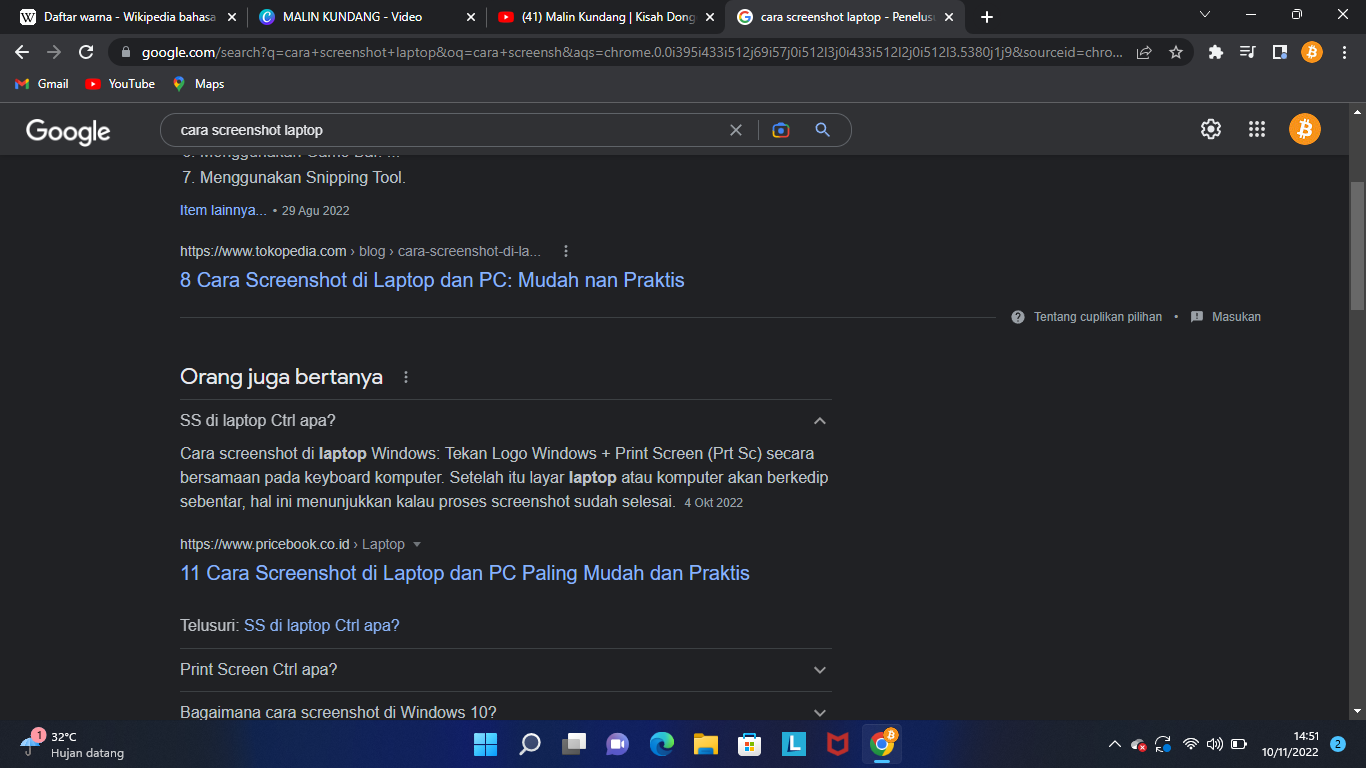Click into the Google search field
Image resolution: width=1366 pixels, height=768 pixels.
click(x=450, y=130)
